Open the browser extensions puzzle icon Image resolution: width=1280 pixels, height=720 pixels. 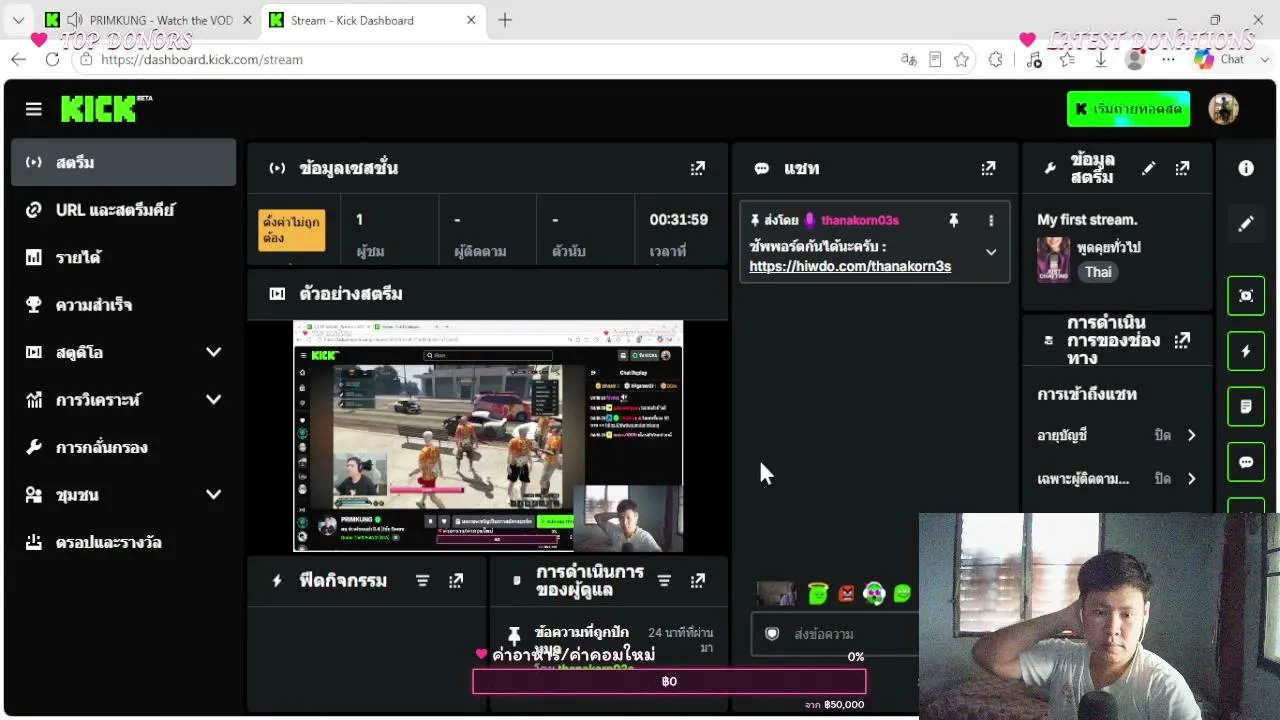coord(995,59)
